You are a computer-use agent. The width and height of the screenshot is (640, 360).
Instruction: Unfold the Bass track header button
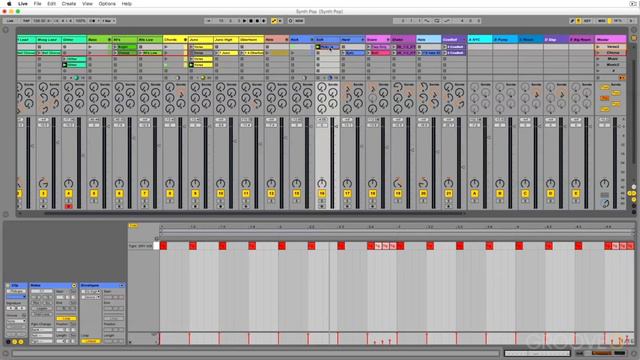coord(109,40)
